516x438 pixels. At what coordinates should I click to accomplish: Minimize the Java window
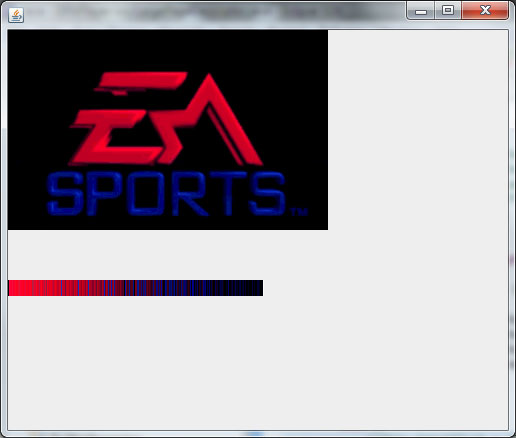[421, 11]
